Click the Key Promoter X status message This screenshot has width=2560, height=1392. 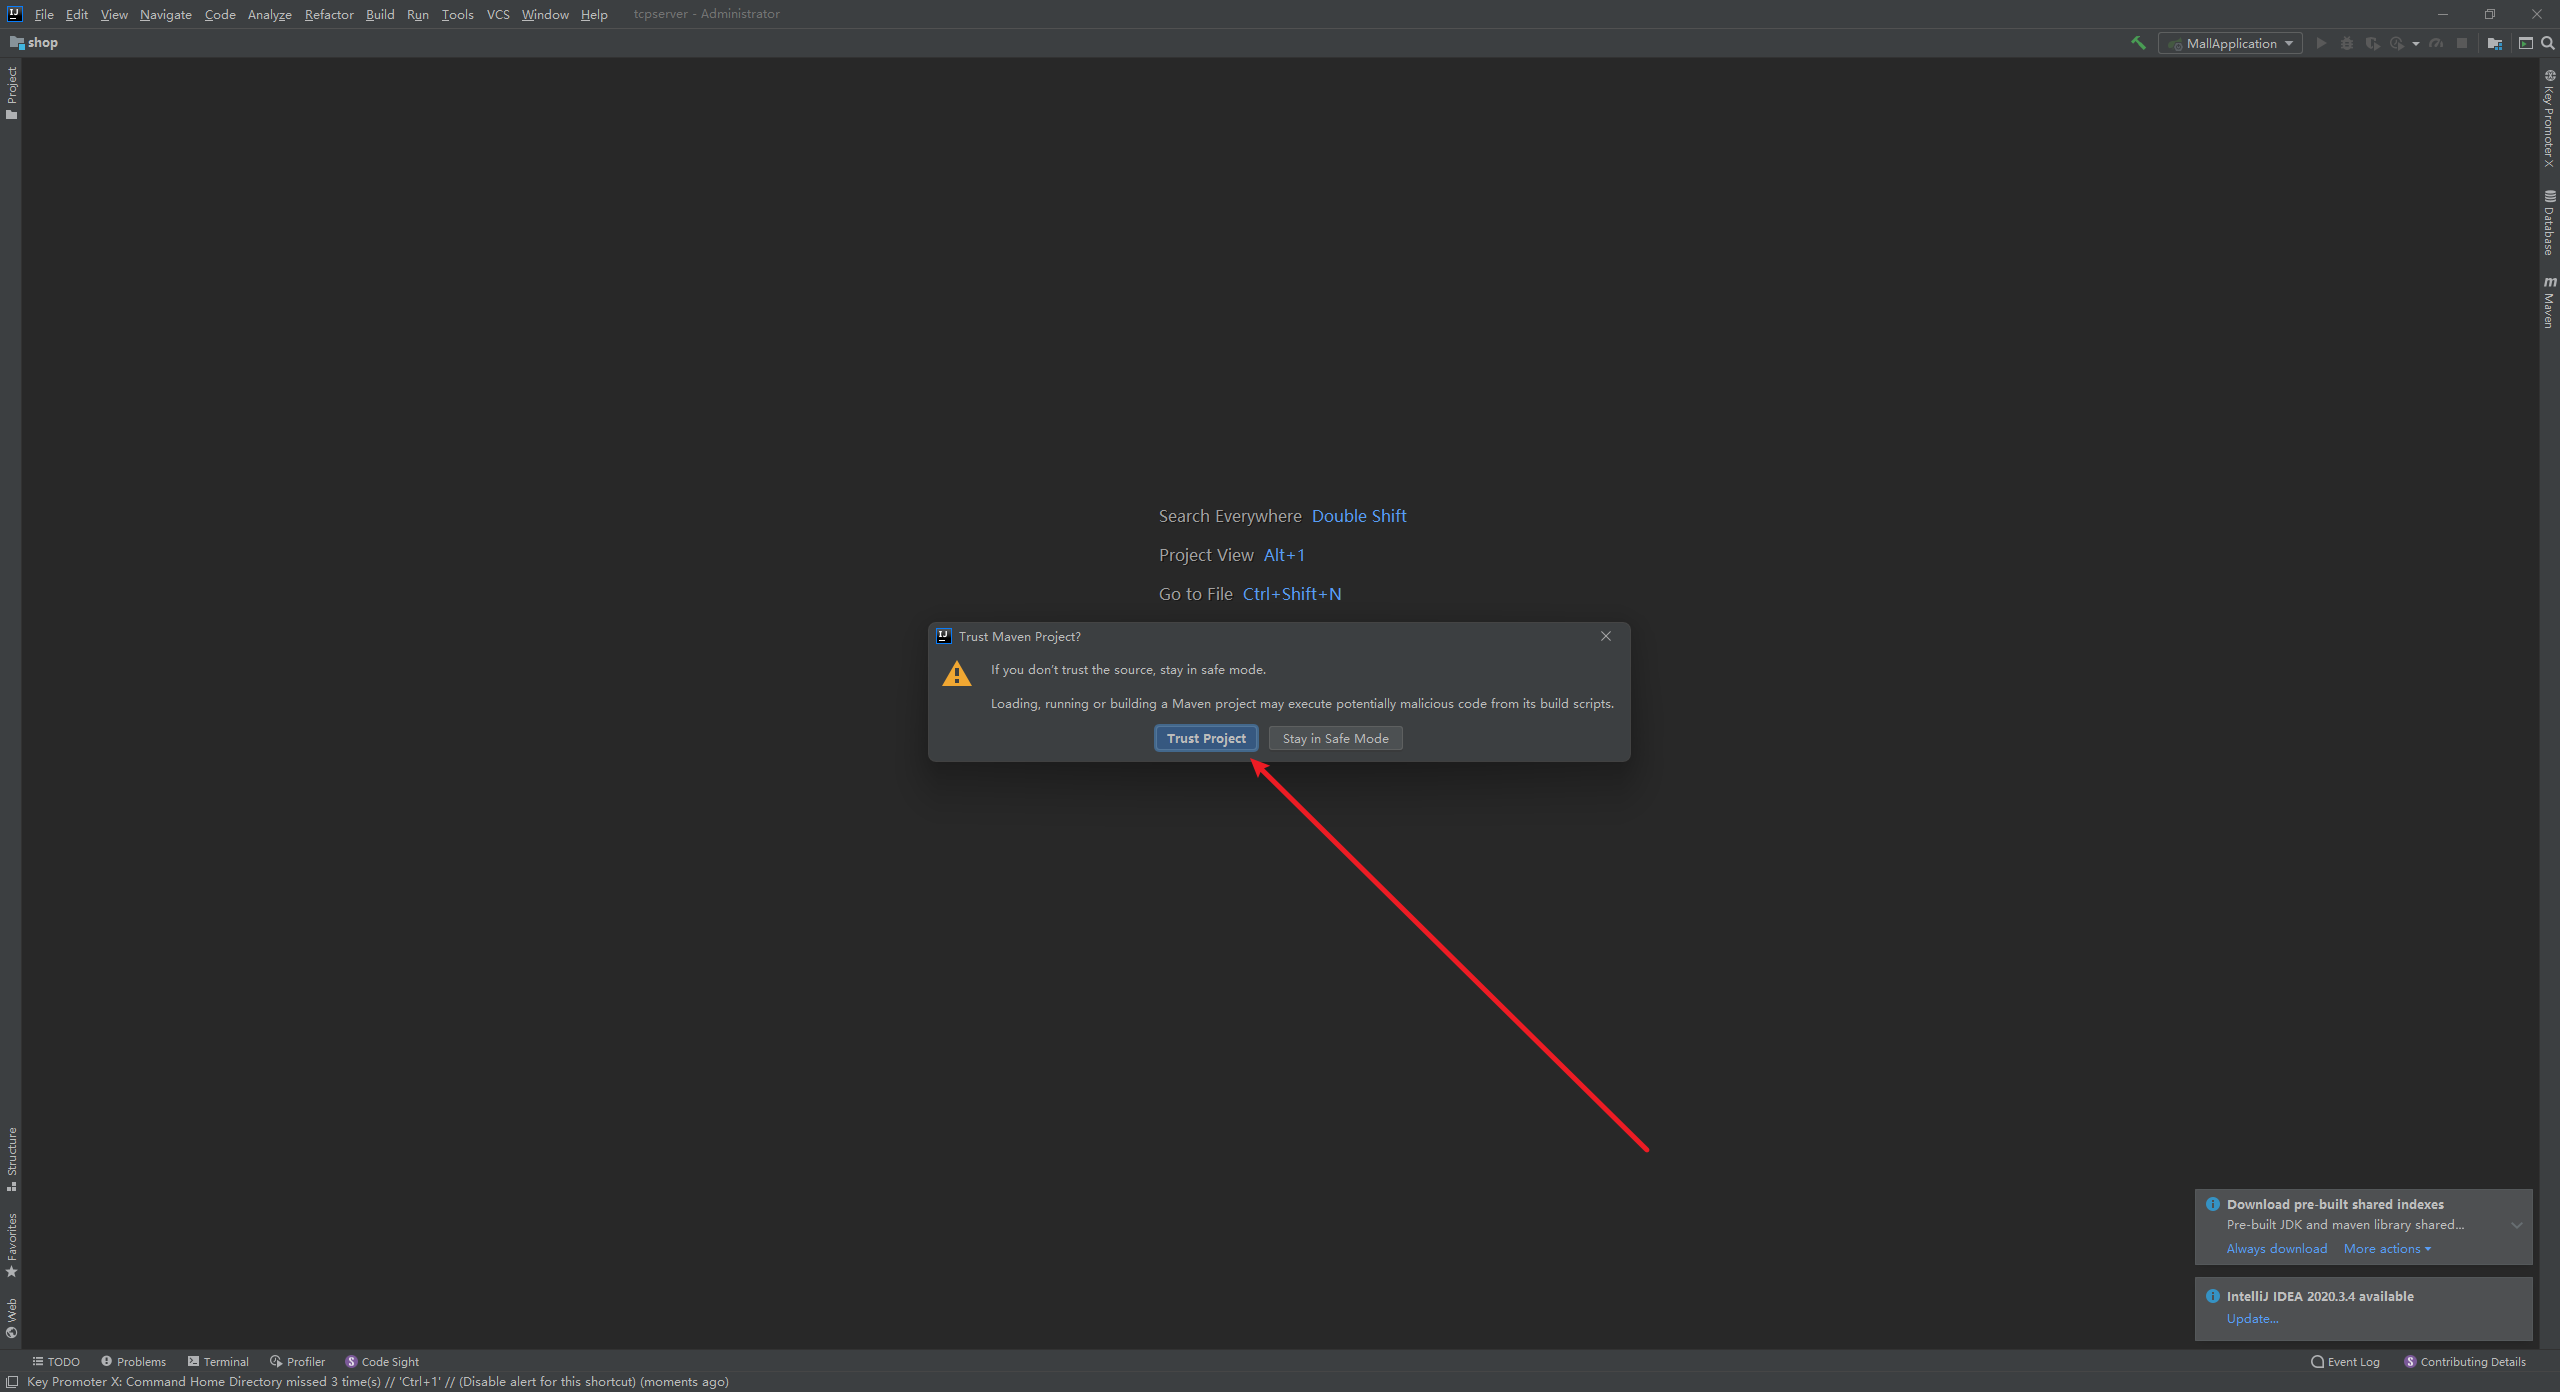(377, 1381)
